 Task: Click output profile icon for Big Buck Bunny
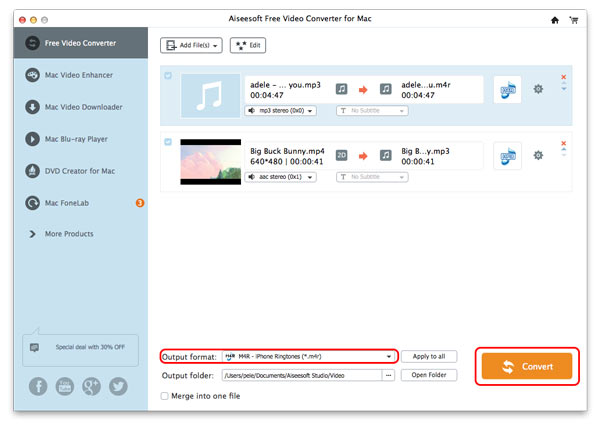(507, 156)
